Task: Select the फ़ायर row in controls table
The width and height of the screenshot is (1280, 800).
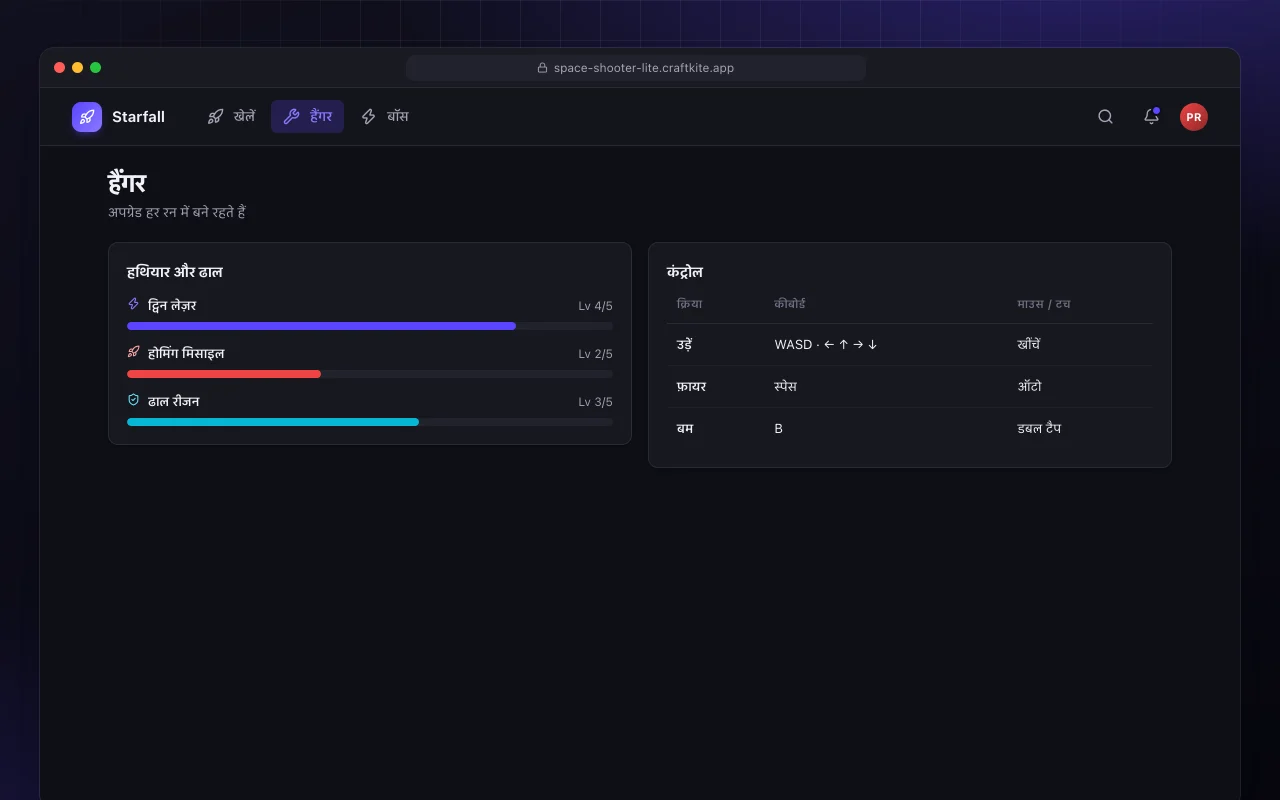Action: pos(910,386)
